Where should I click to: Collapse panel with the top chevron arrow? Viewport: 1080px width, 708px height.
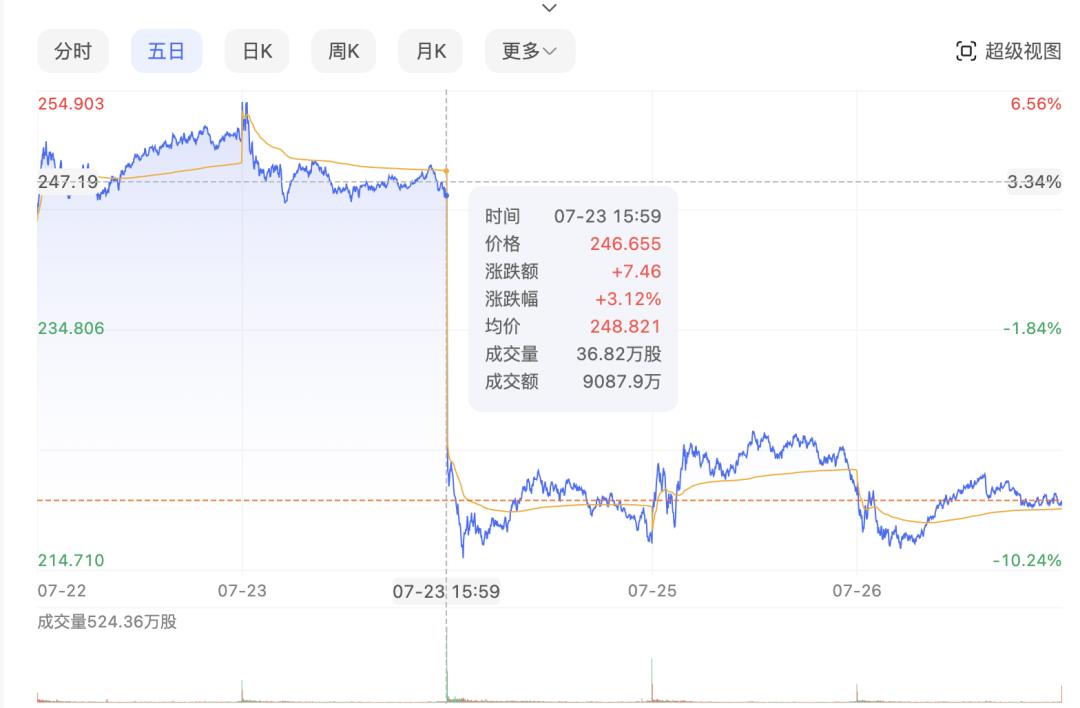click(548, 8)
